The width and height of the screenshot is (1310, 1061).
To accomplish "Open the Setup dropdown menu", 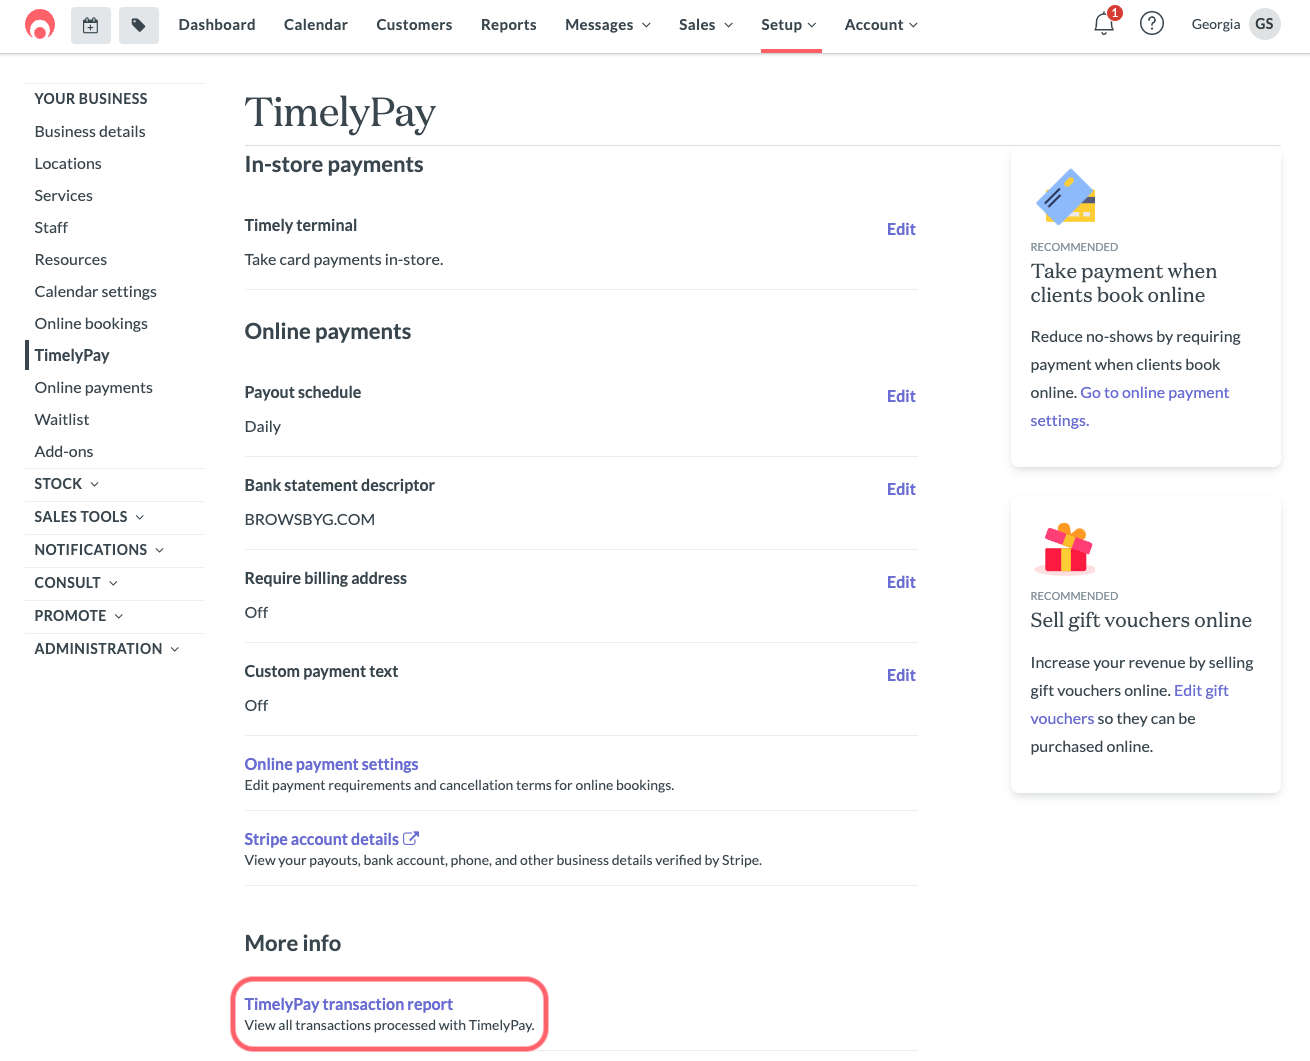I will tap(789, 24).
